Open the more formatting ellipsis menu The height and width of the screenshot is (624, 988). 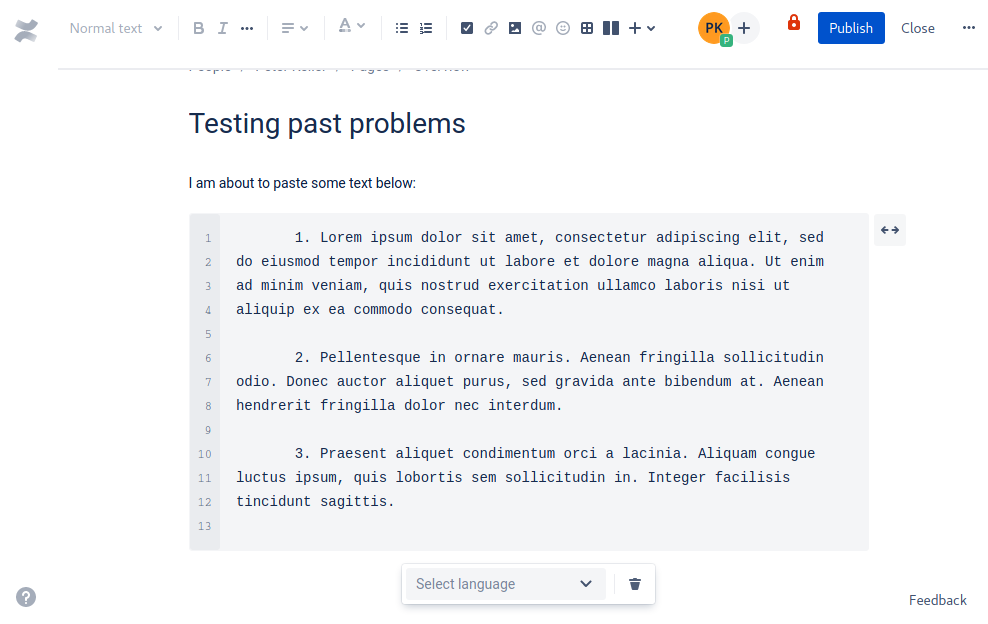point(247,28)
